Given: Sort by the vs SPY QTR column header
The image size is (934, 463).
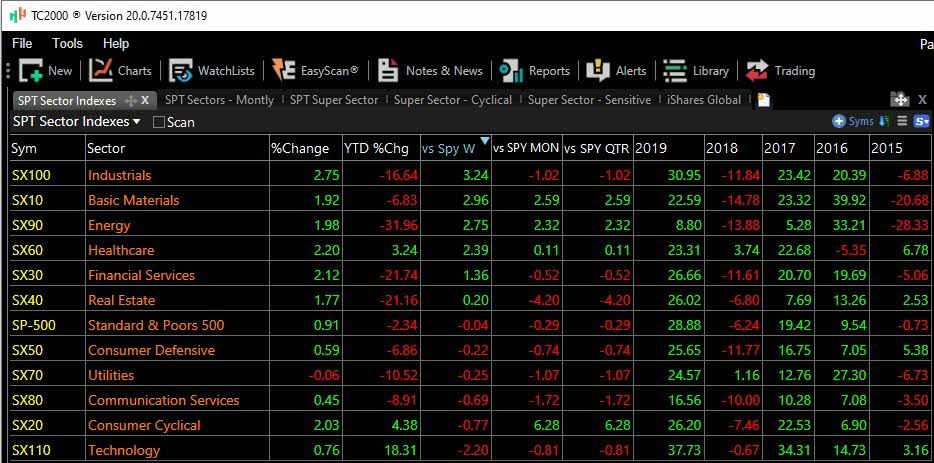Looking at the screenshot, I should tap(597, 148).
